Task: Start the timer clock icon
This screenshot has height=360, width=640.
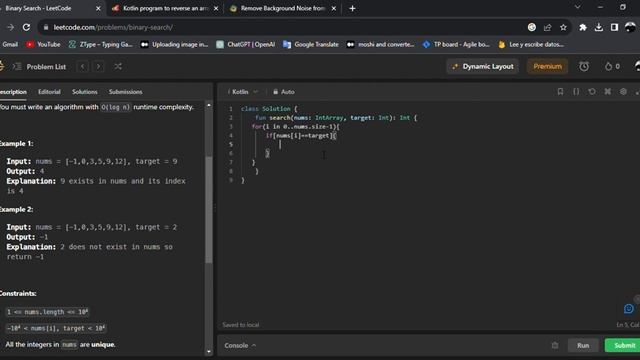Action: (x=584, y=67)
